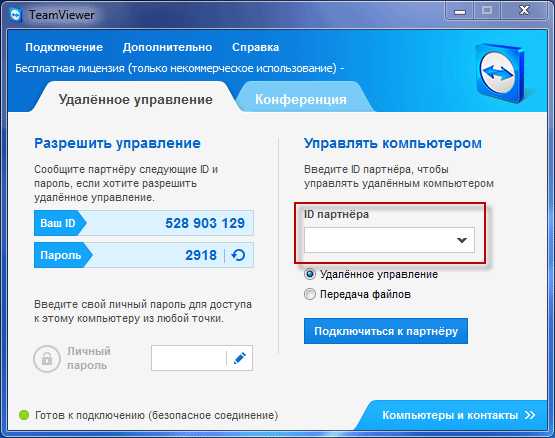The image size is (555, 438).
Task: Click the lock icon next to Личный пароль
Action: pyautogui.click(x=47, y=358)
